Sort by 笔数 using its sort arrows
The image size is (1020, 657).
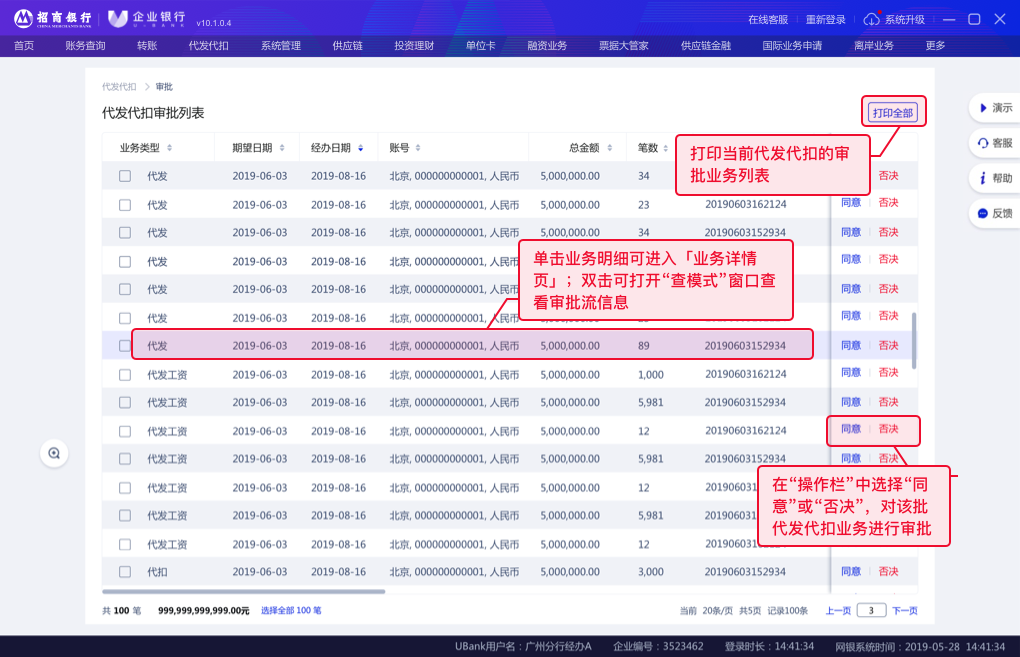(x=665, y=148)
